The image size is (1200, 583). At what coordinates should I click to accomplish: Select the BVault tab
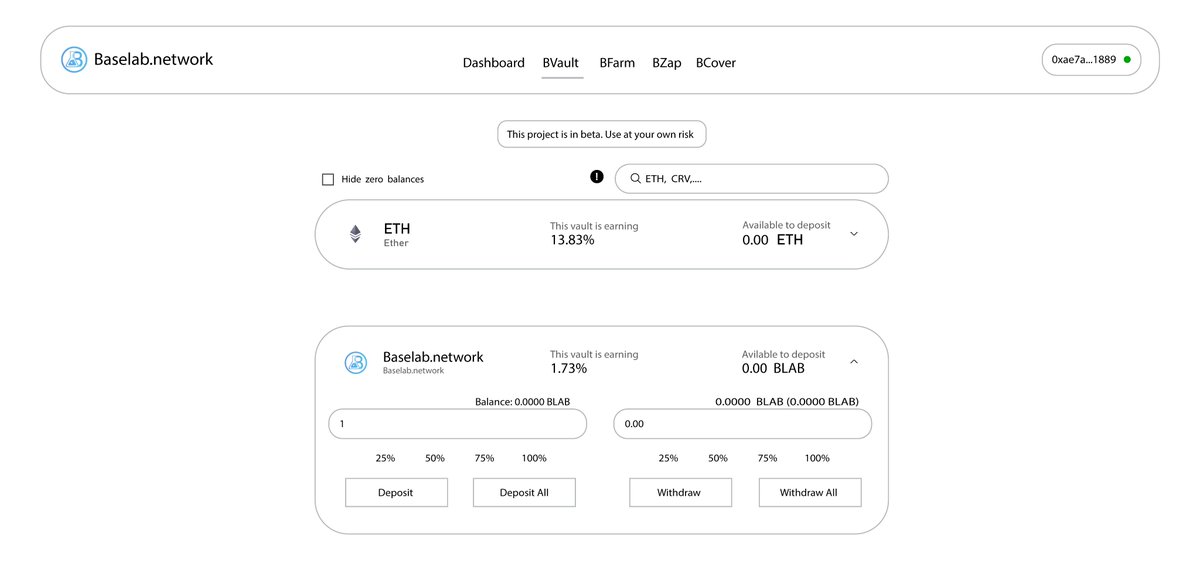tap(561, 63)
